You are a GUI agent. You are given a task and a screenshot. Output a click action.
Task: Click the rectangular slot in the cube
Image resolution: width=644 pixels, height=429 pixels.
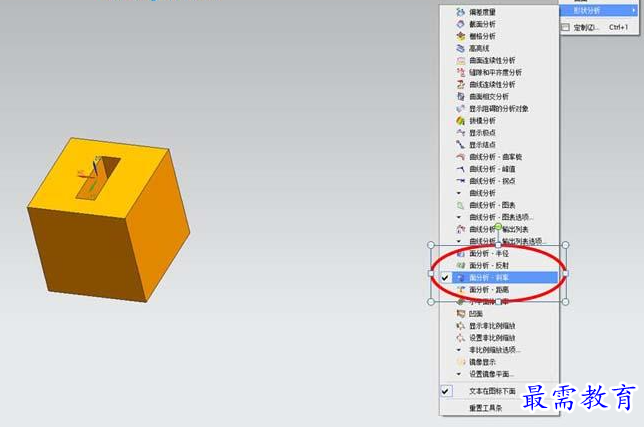(x=98, y=178)
